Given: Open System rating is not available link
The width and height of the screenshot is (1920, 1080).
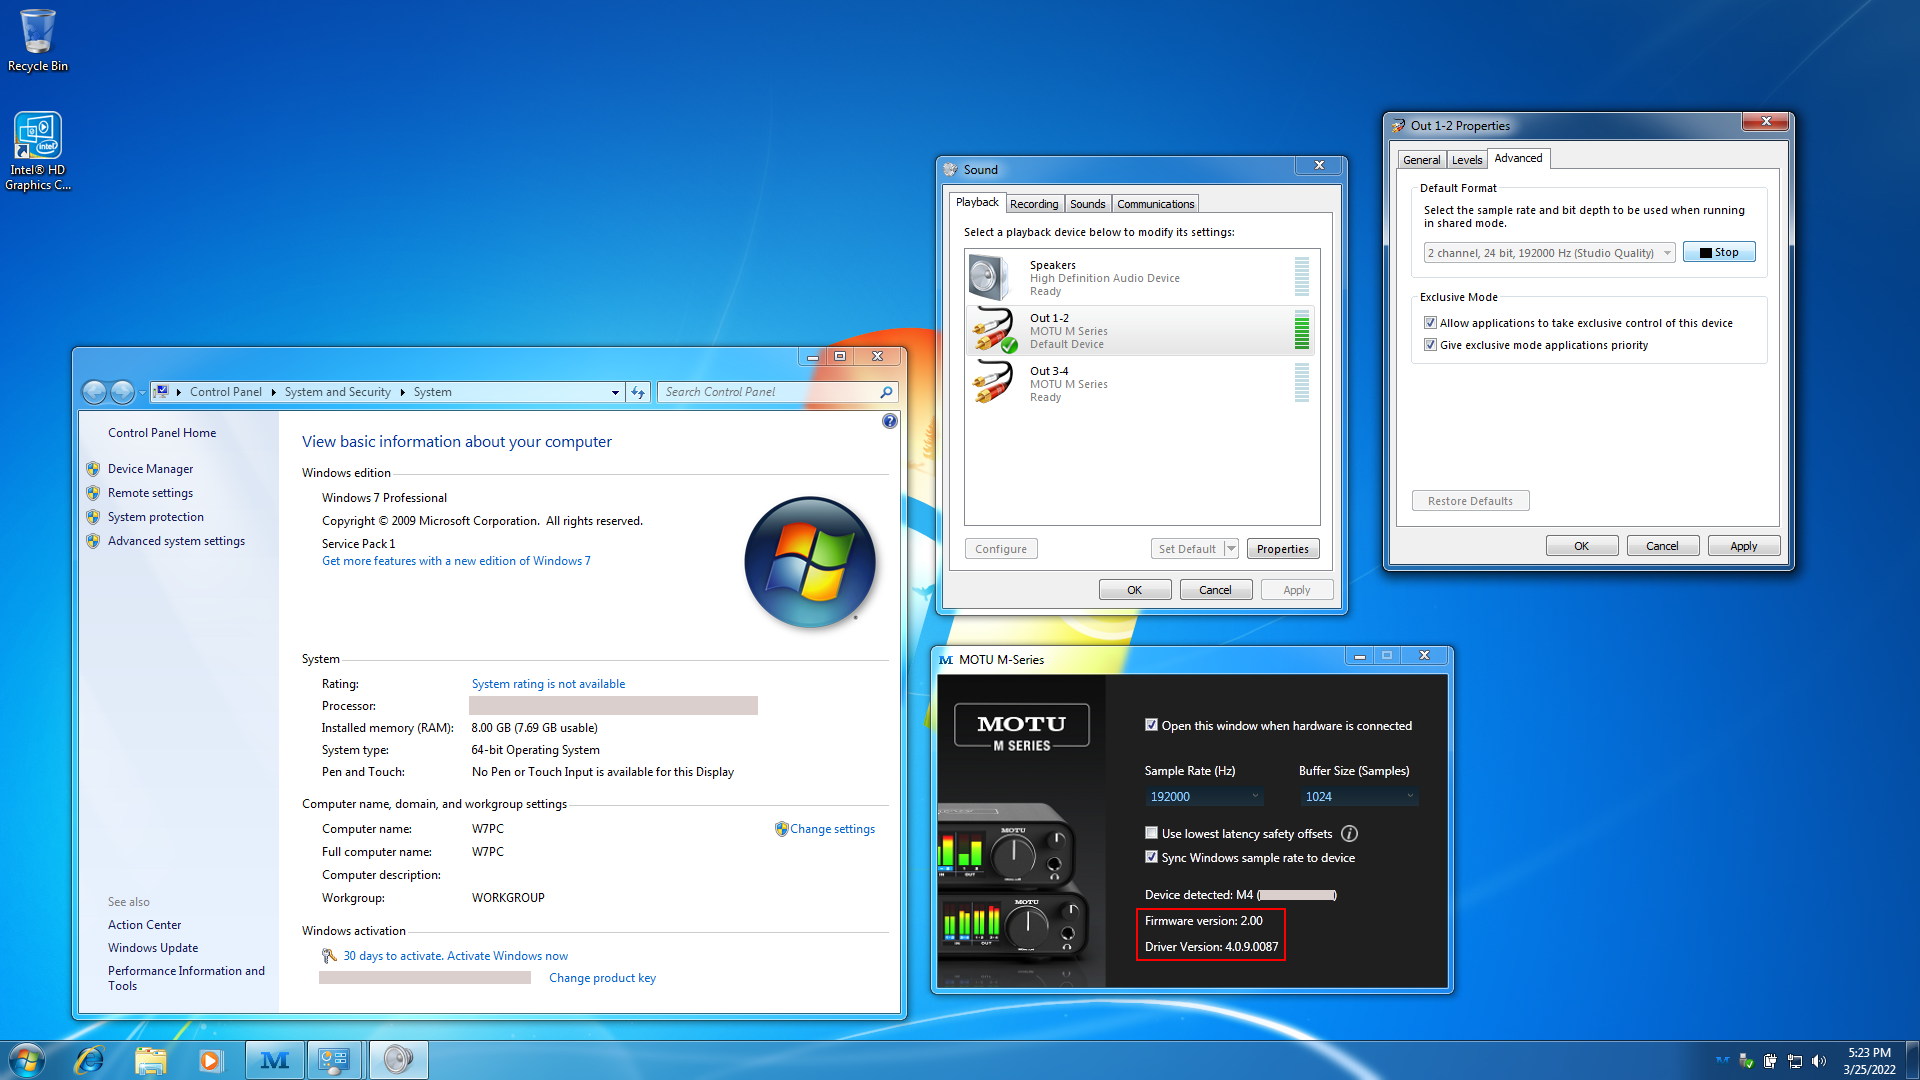Looking at the screenshot, I should (x=548, y=684).
